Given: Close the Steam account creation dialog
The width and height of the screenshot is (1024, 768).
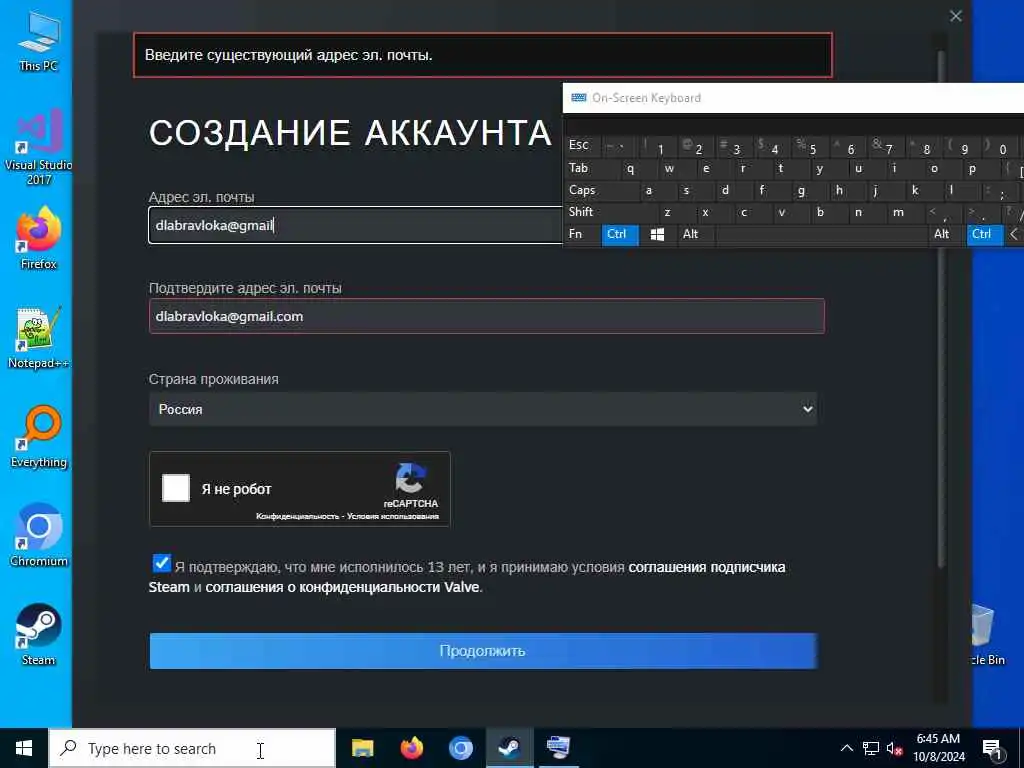Looking at the screenshot, I should tap(955, 16).
